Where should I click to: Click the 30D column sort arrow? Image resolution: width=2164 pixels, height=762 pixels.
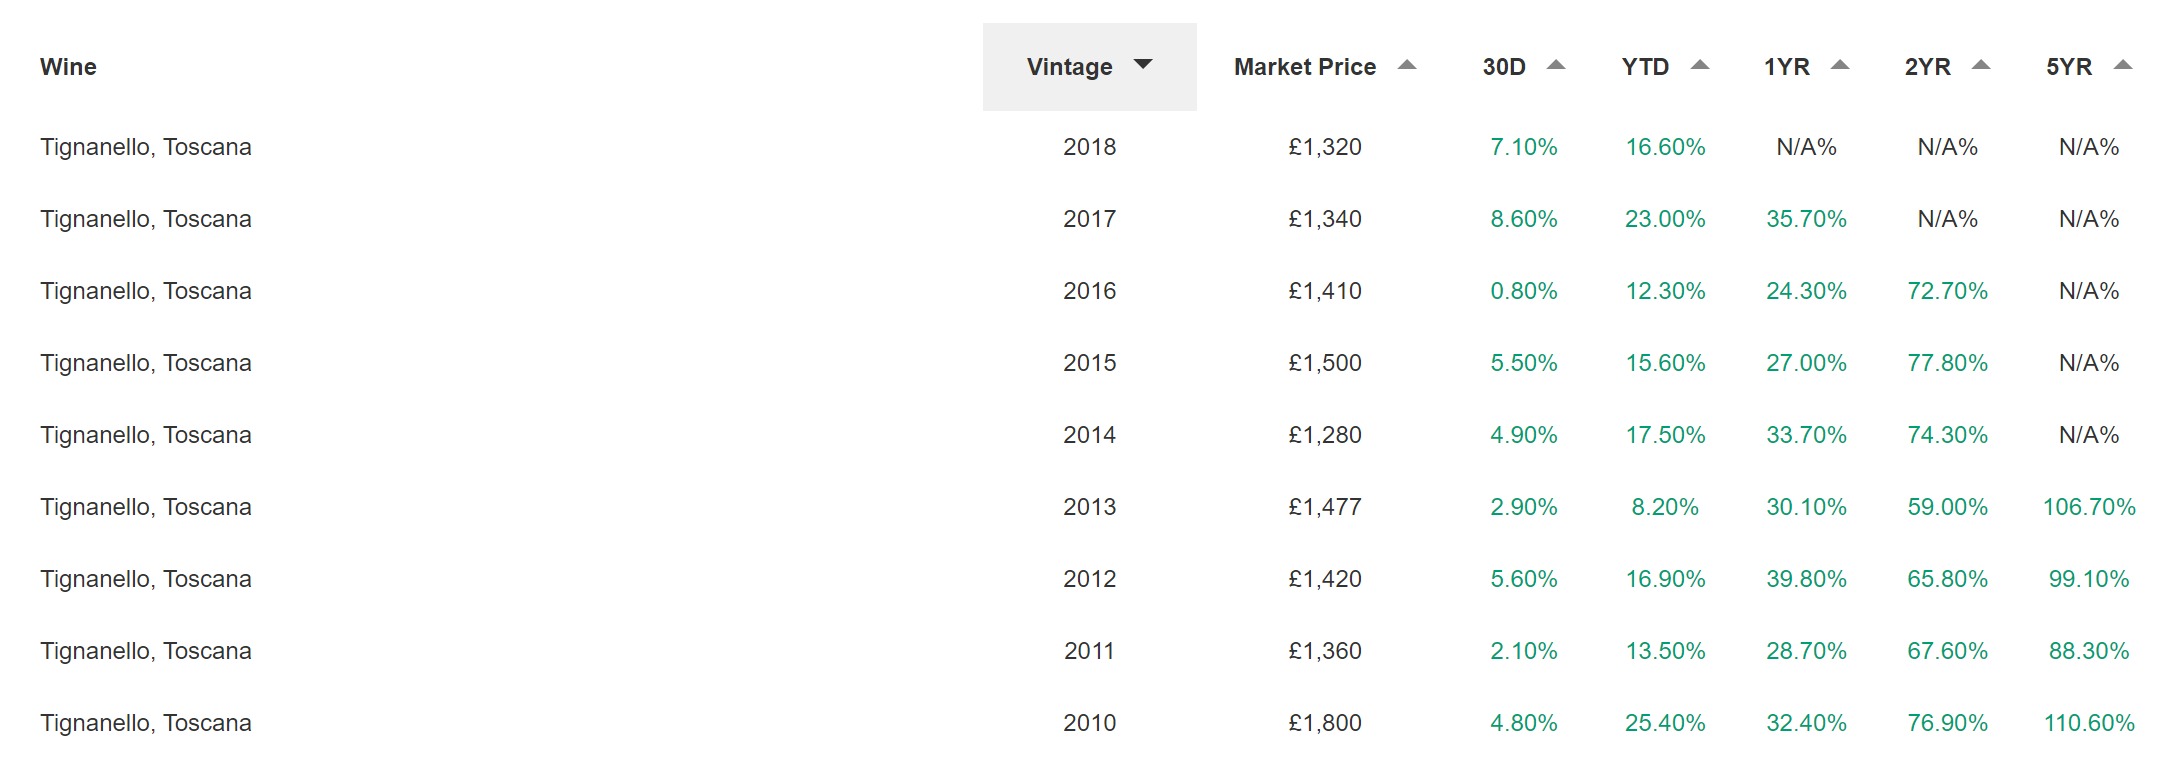[1556, 65]
